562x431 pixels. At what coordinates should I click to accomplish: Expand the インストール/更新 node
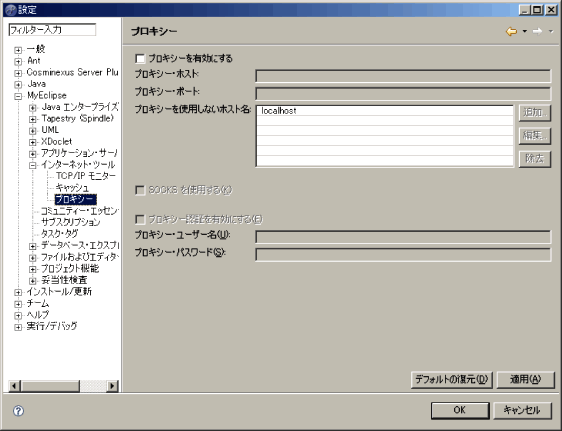[18, 292]
